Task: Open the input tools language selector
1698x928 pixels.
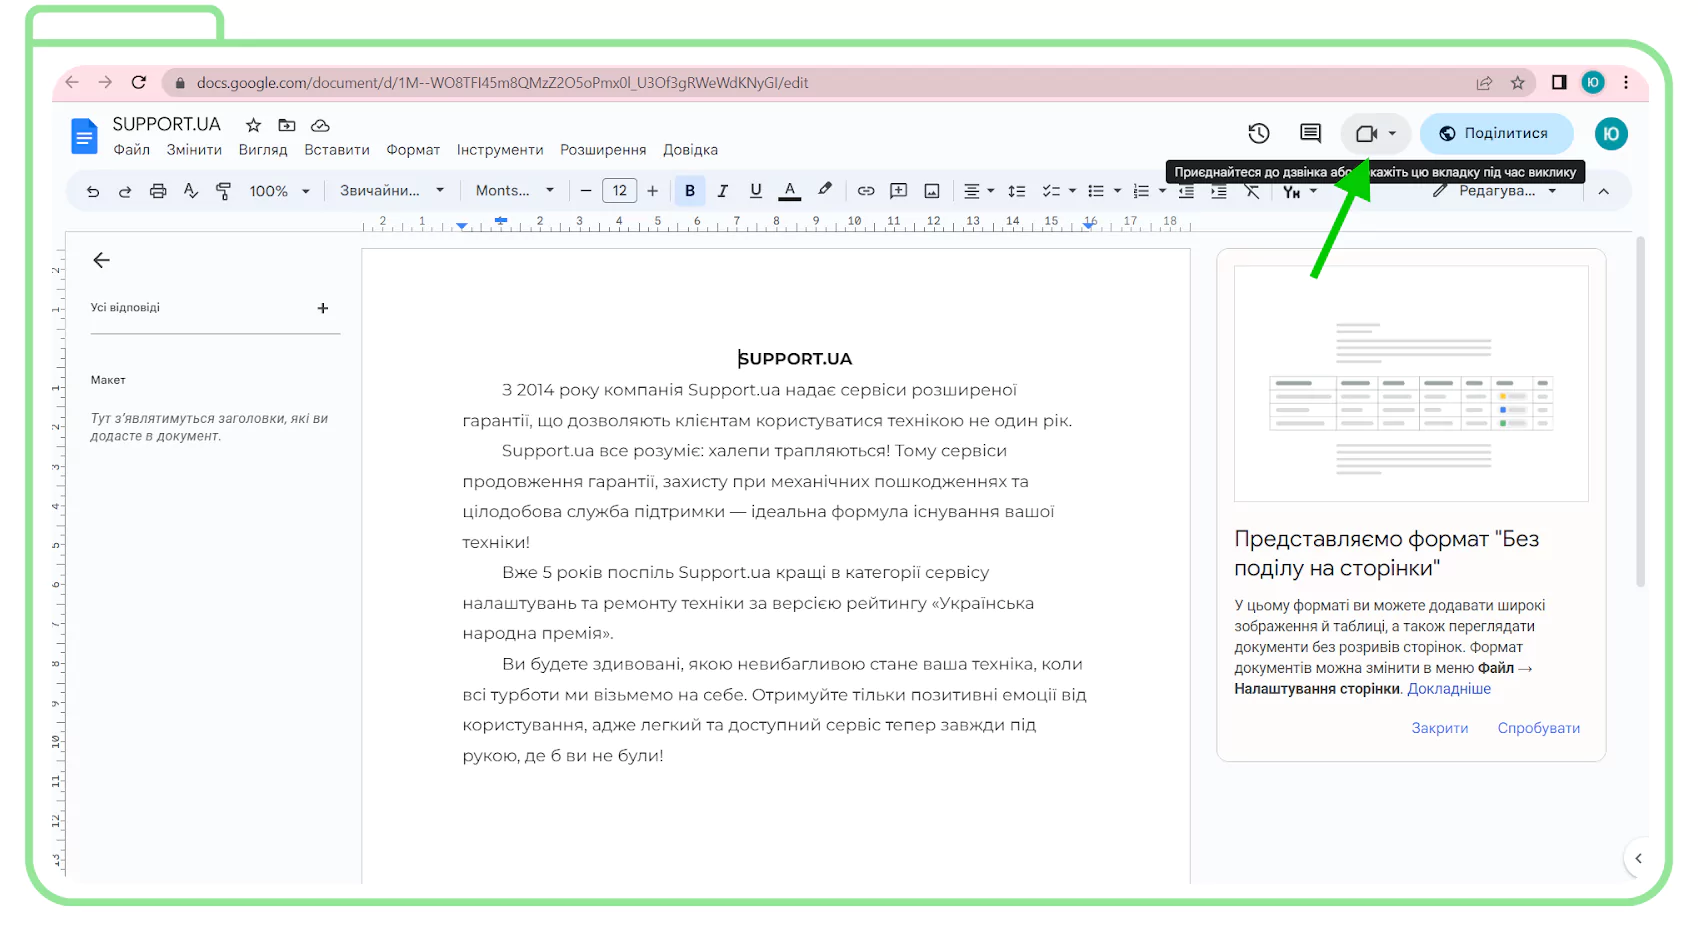Action: pyautogui.click(x=1300, y=192)
